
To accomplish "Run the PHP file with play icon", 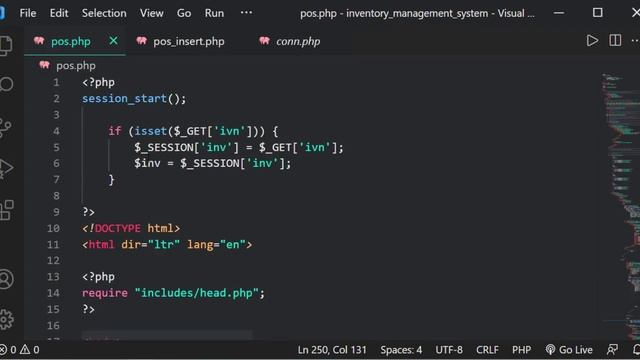I will [592, 40].
